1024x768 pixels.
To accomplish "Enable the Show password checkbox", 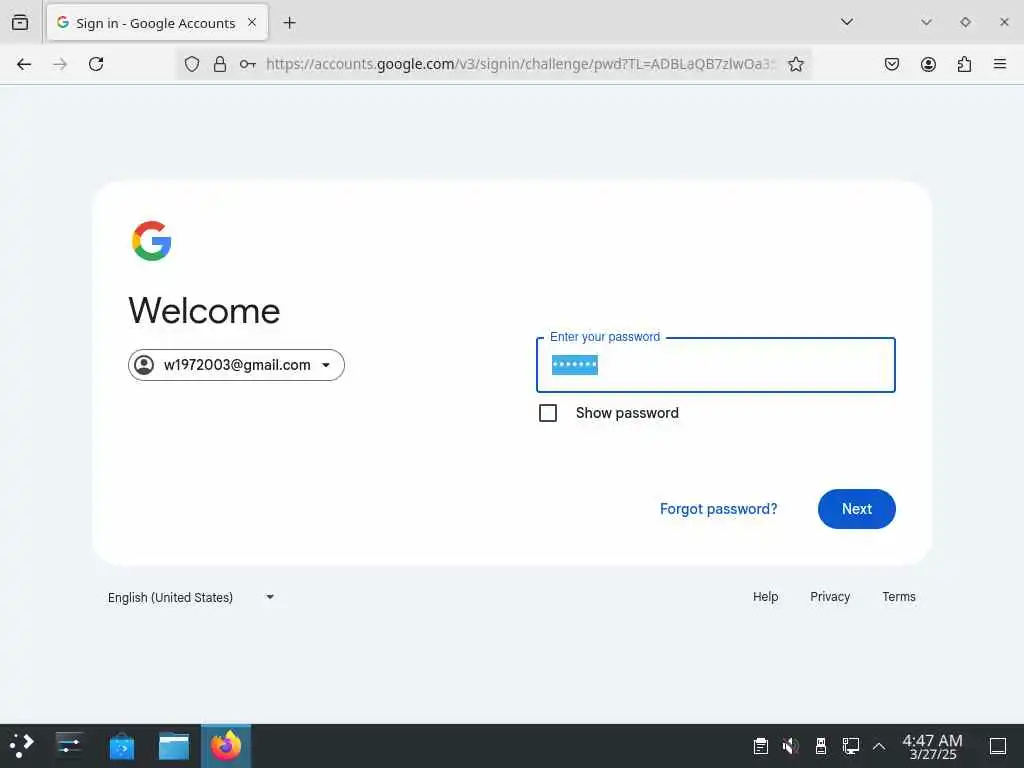I will 548,413.
